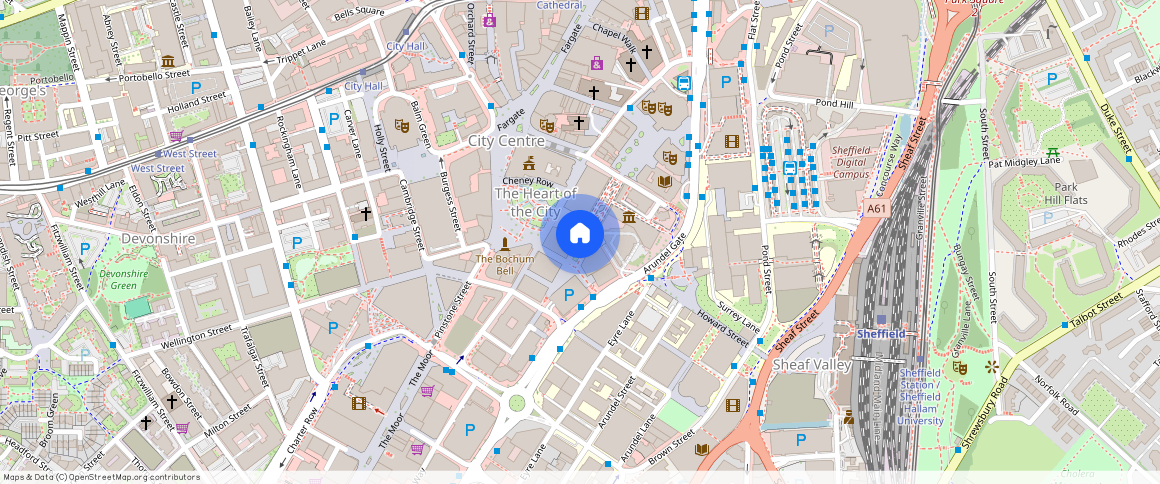Click The Bochum Bell monument icon
Image resolution: width=1160 pixels, height=484 pixels.
pyautogui.click(x=503, y=245)
